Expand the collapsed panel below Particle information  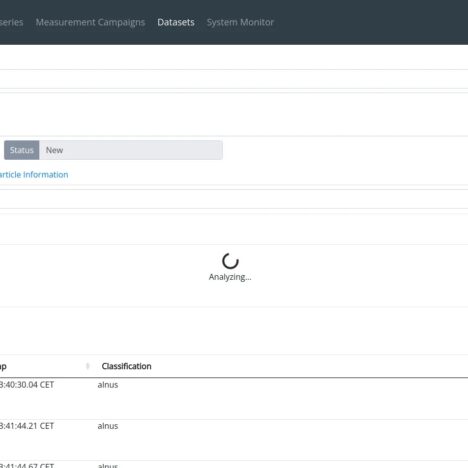[234, 199]
